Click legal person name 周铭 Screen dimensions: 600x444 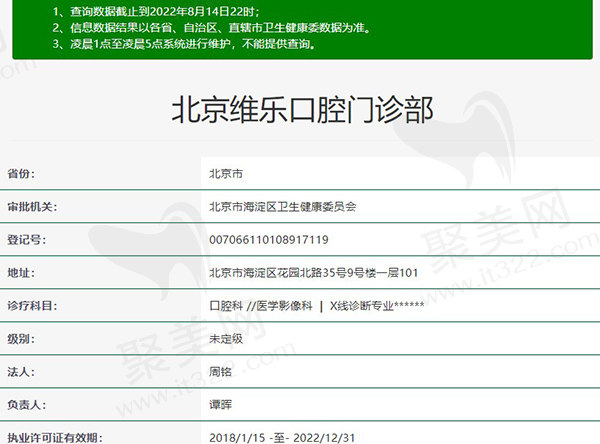[x=220, y=372]
